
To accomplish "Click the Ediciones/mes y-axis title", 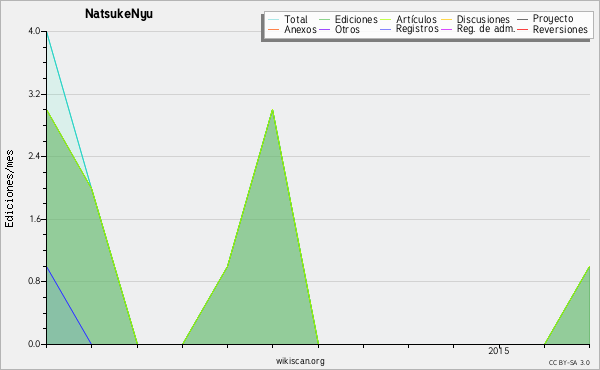I will coord(9,189).
